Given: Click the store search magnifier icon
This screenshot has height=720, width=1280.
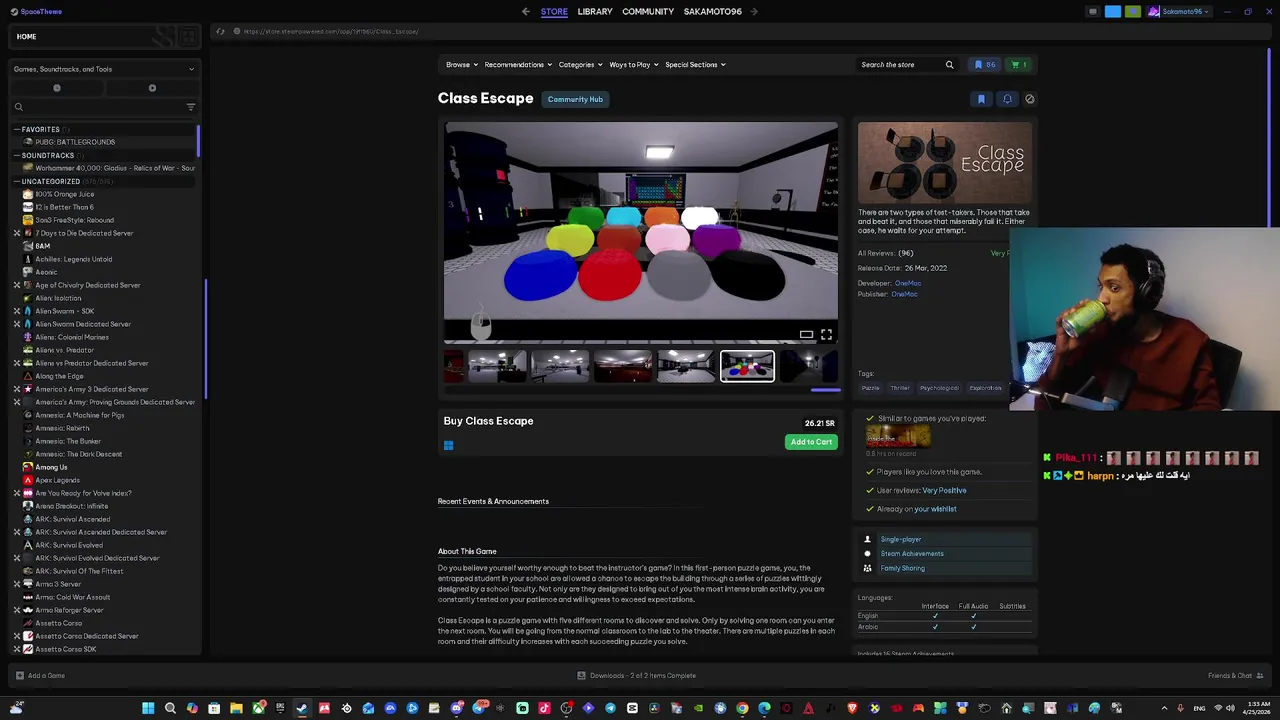Looking at the screenshot, I should [x=950, y=65].
